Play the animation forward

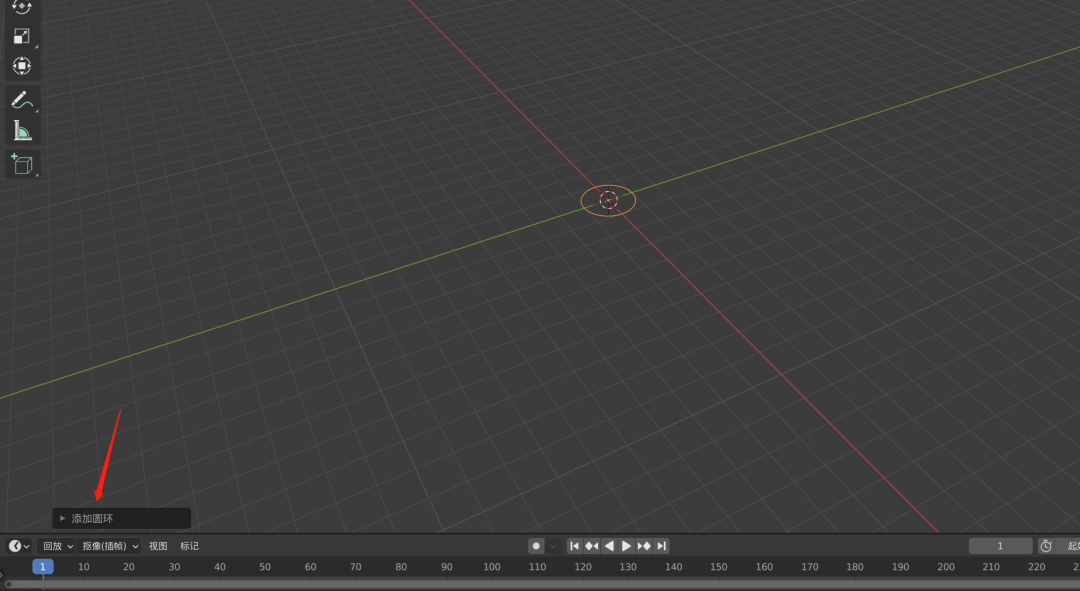[626, 546]
